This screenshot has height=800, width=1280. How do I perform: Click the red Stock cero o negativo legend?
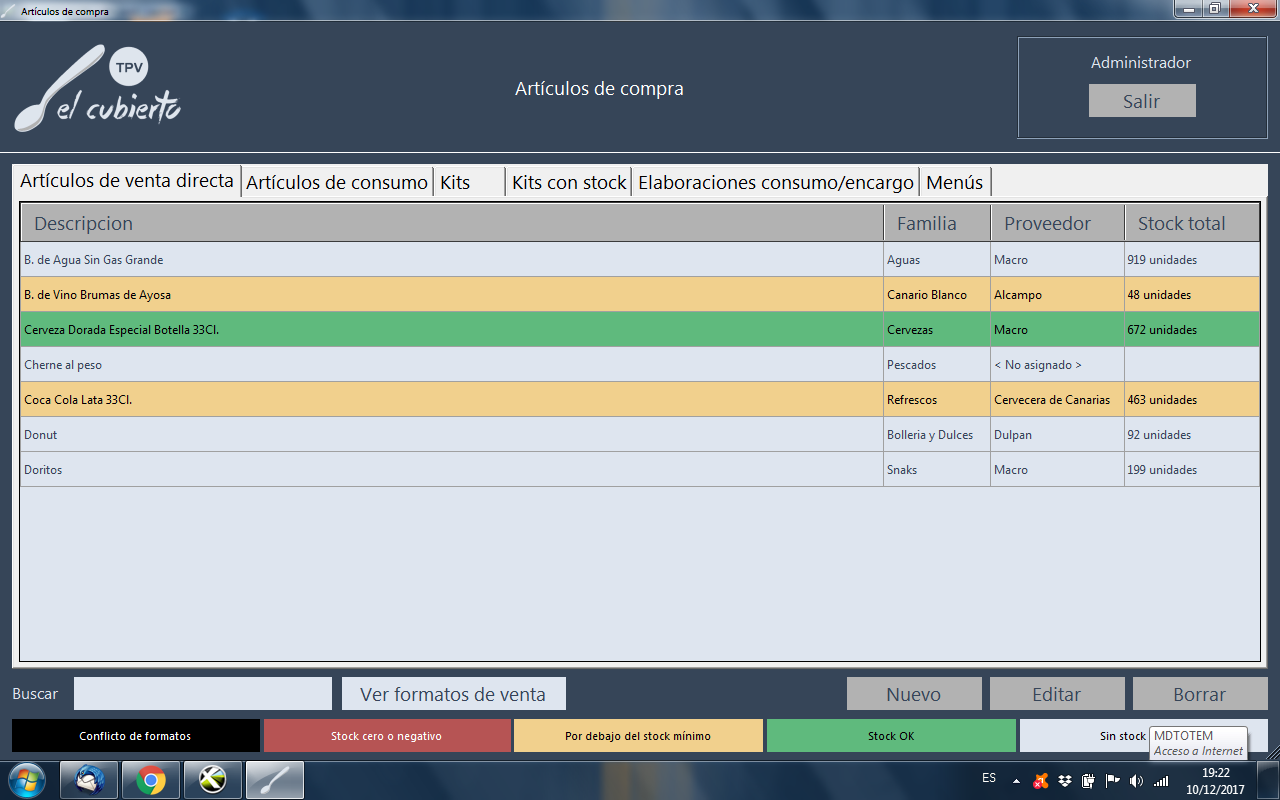[x=386, y=736]
